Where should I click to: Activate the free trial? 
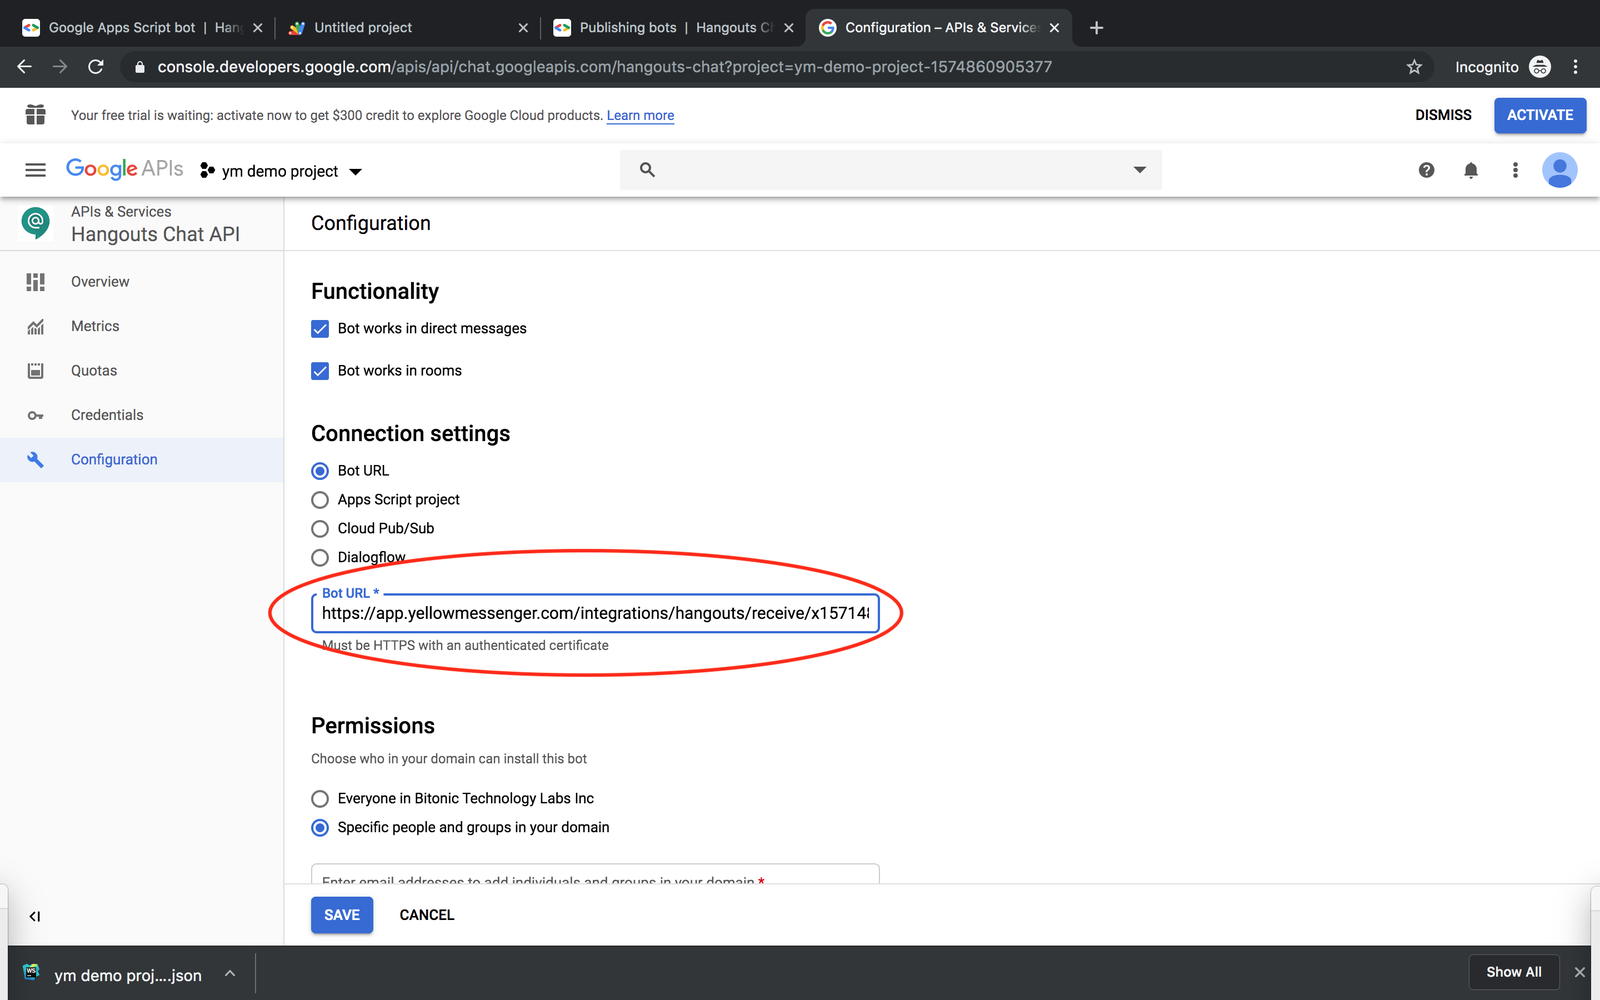[x=1540, y=115]
